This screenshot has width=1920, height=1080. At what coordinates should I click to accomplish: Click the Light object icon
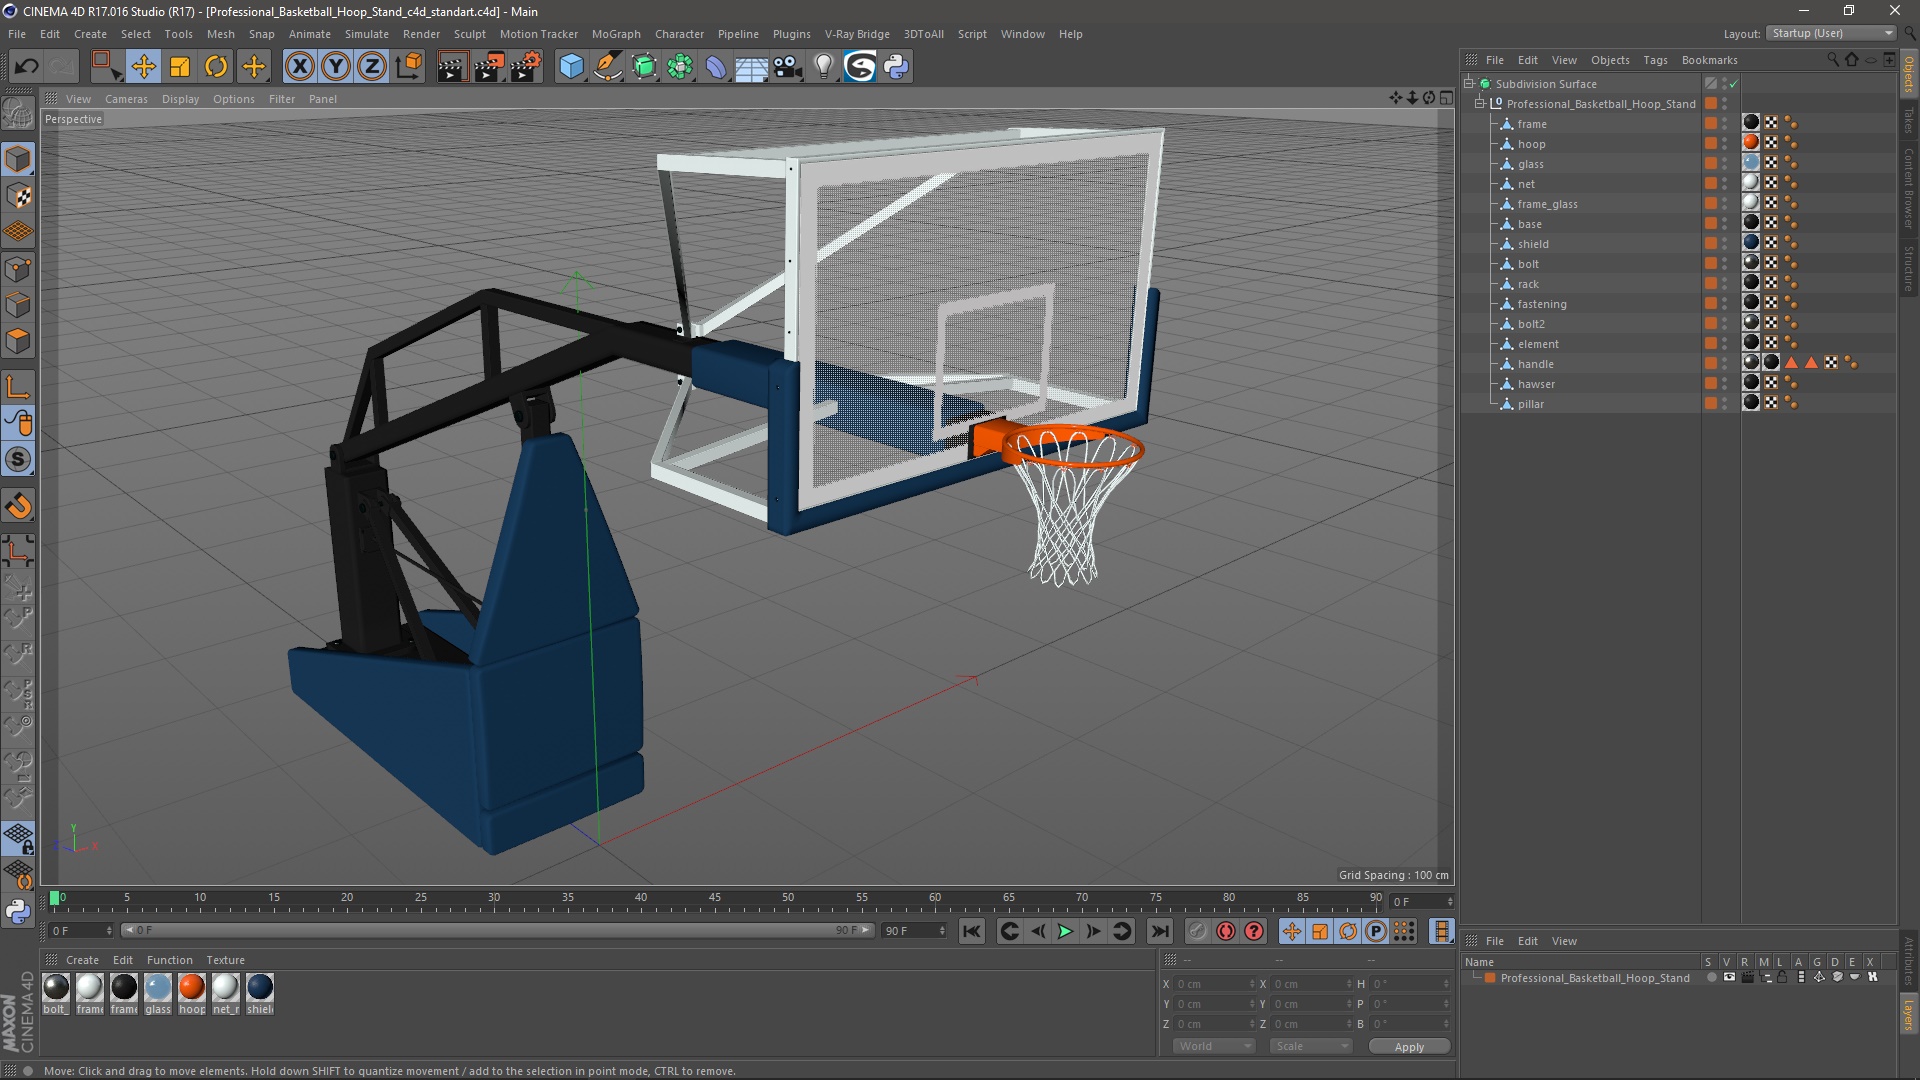coord(823,67)
